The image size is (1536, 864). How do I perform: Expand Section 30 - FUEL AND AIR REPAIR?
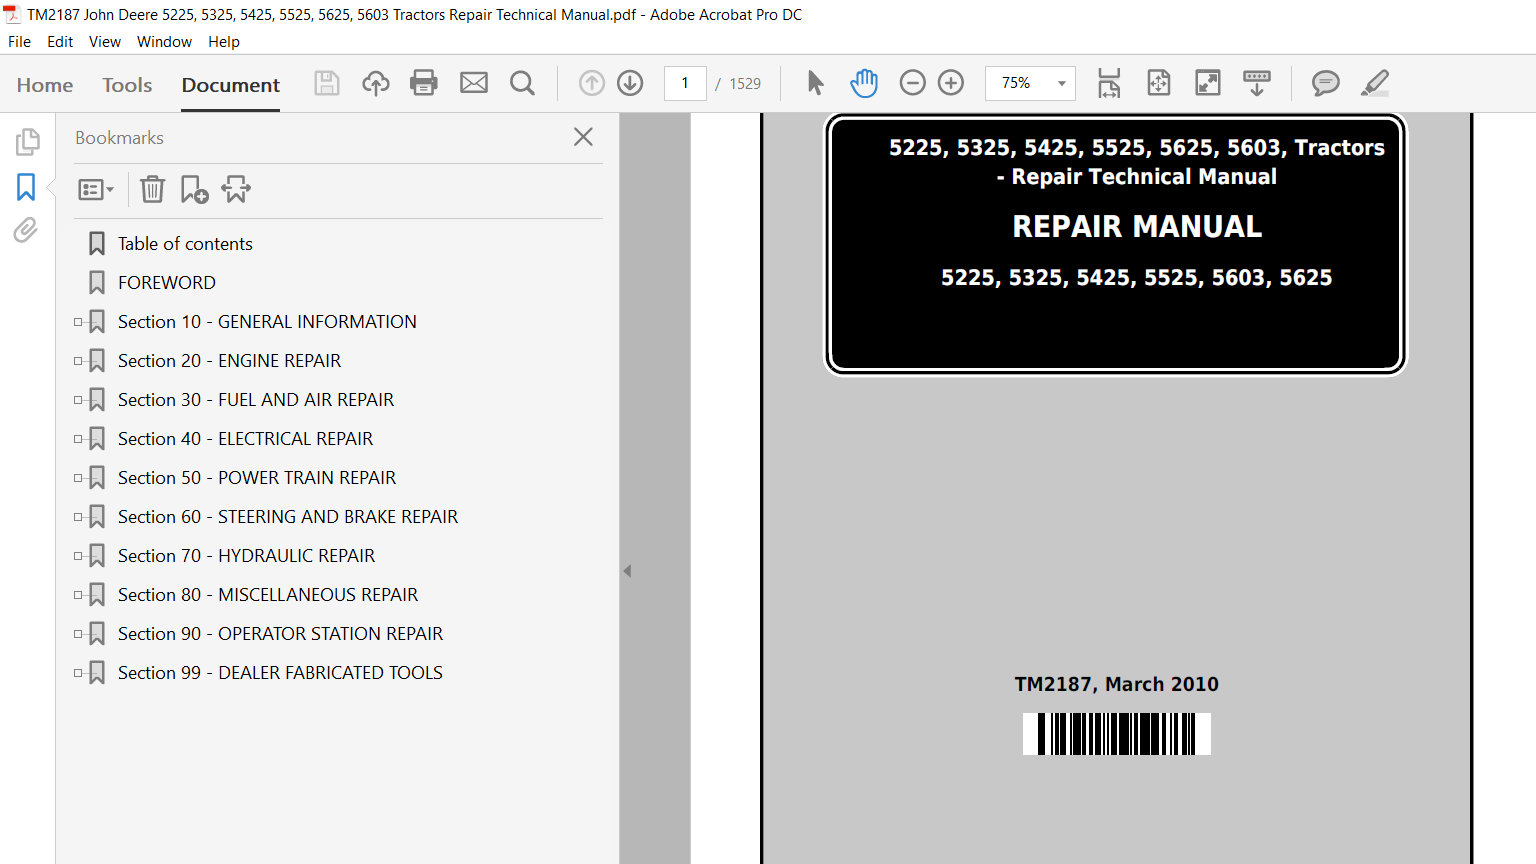click(x=78, y=400)
